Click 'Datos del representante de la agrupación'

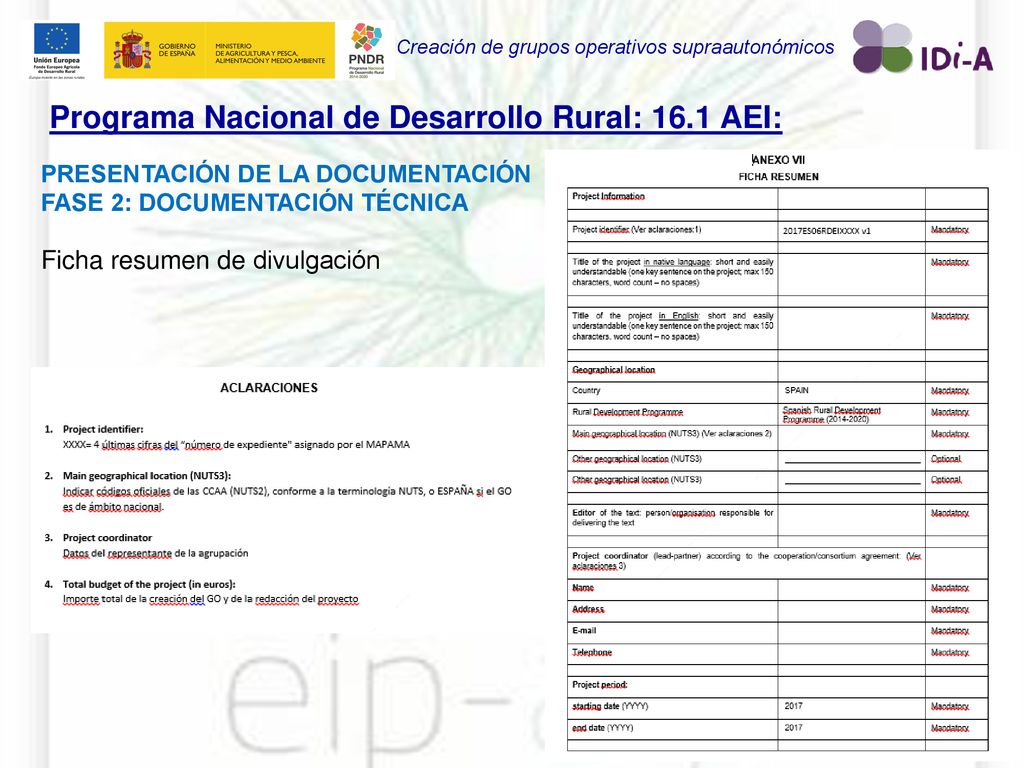155,553
